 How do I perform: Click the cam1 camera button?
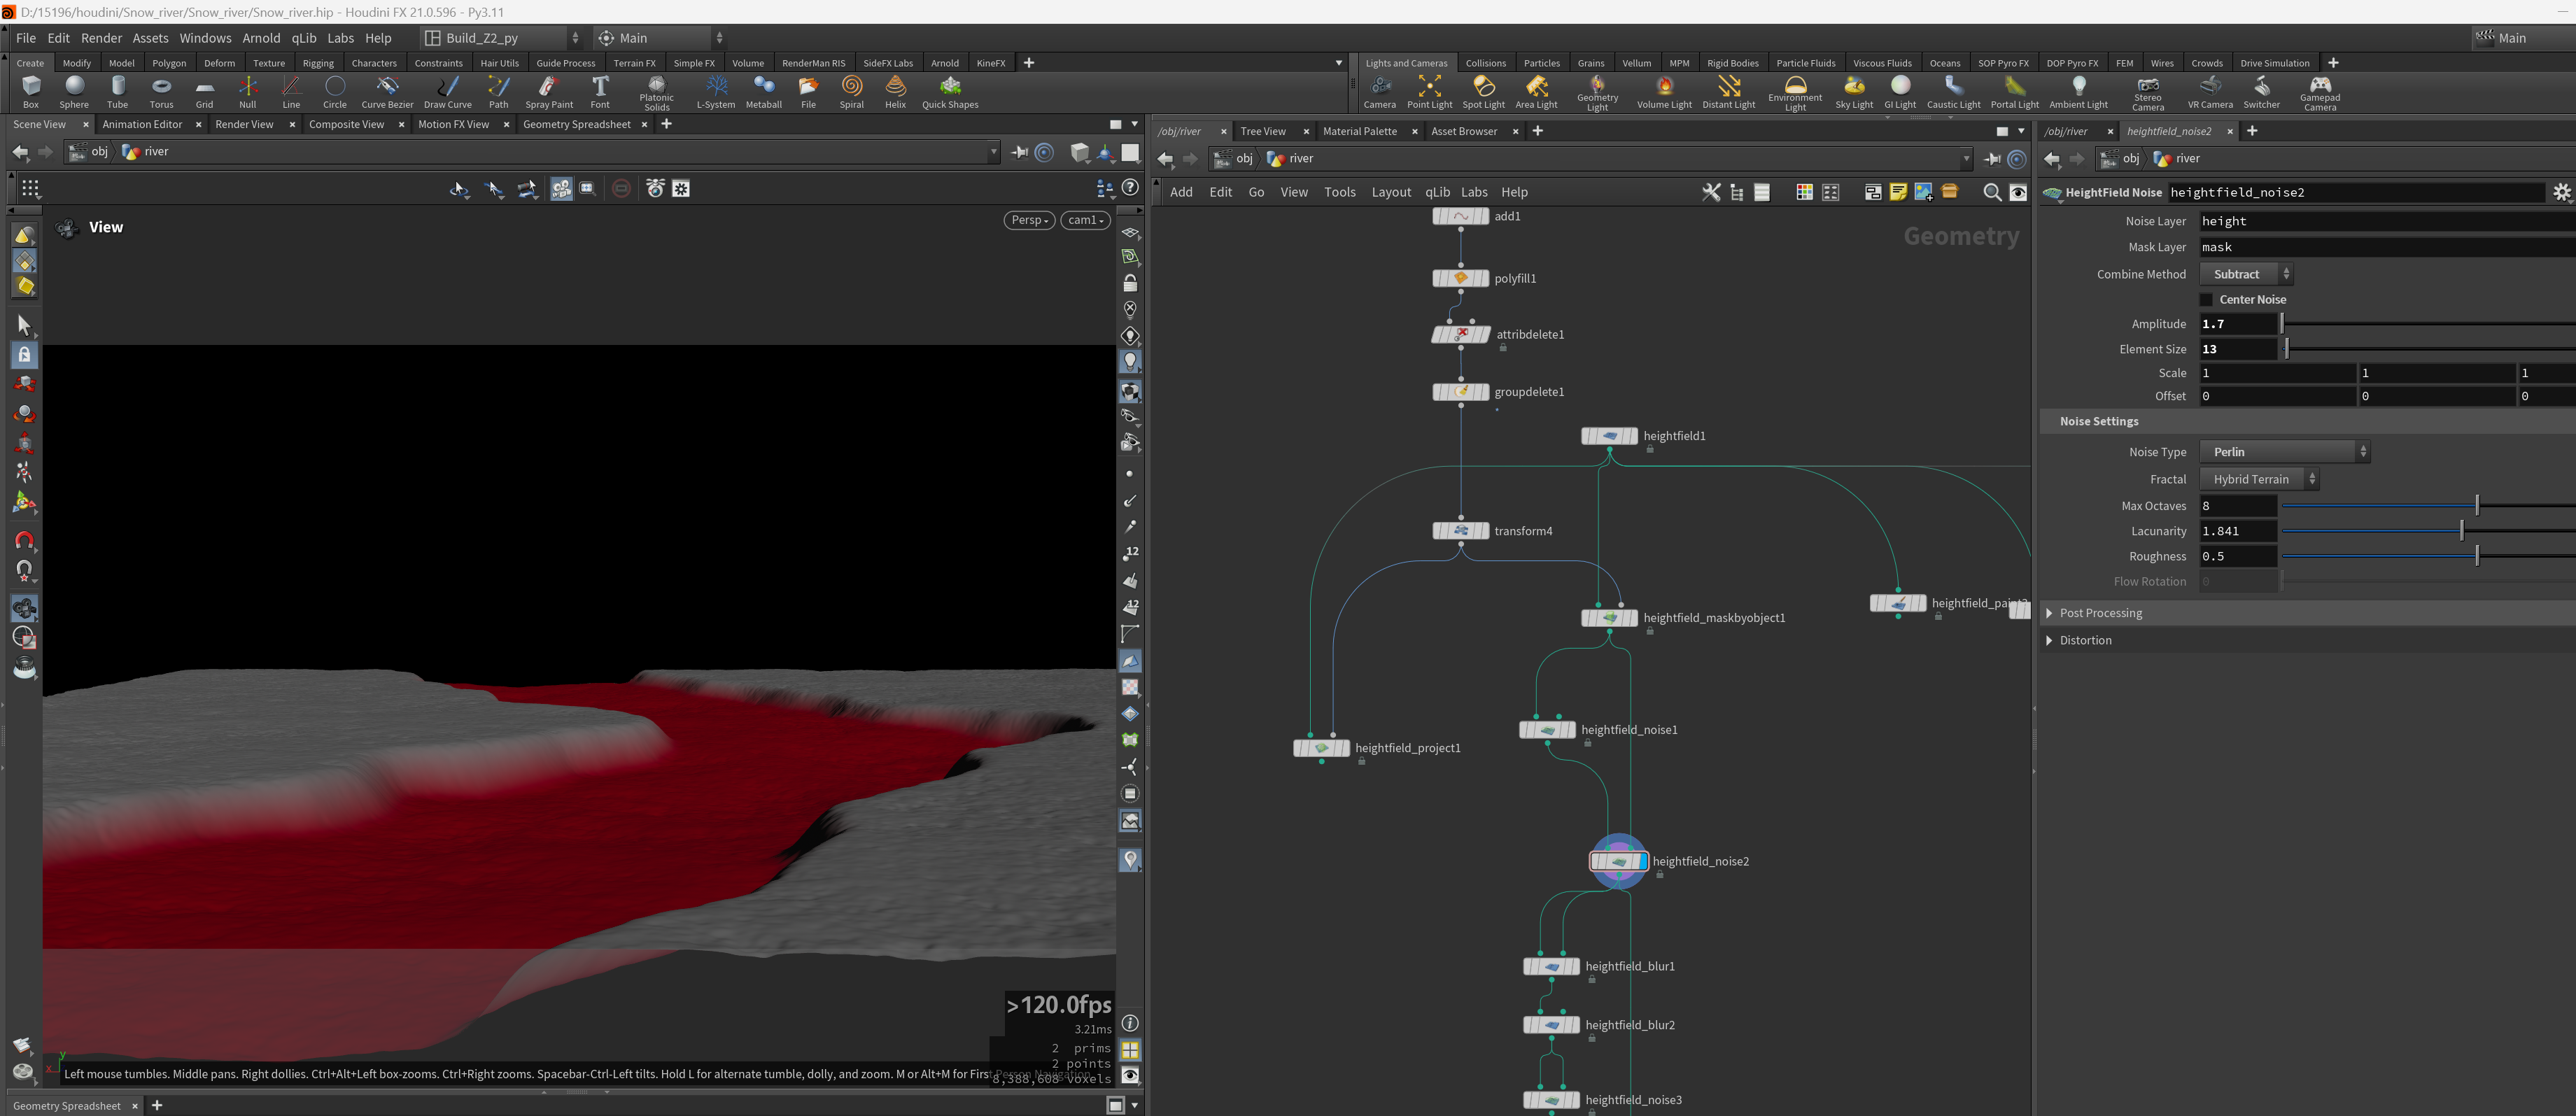pyautogui.click(x=1085, y=220)
